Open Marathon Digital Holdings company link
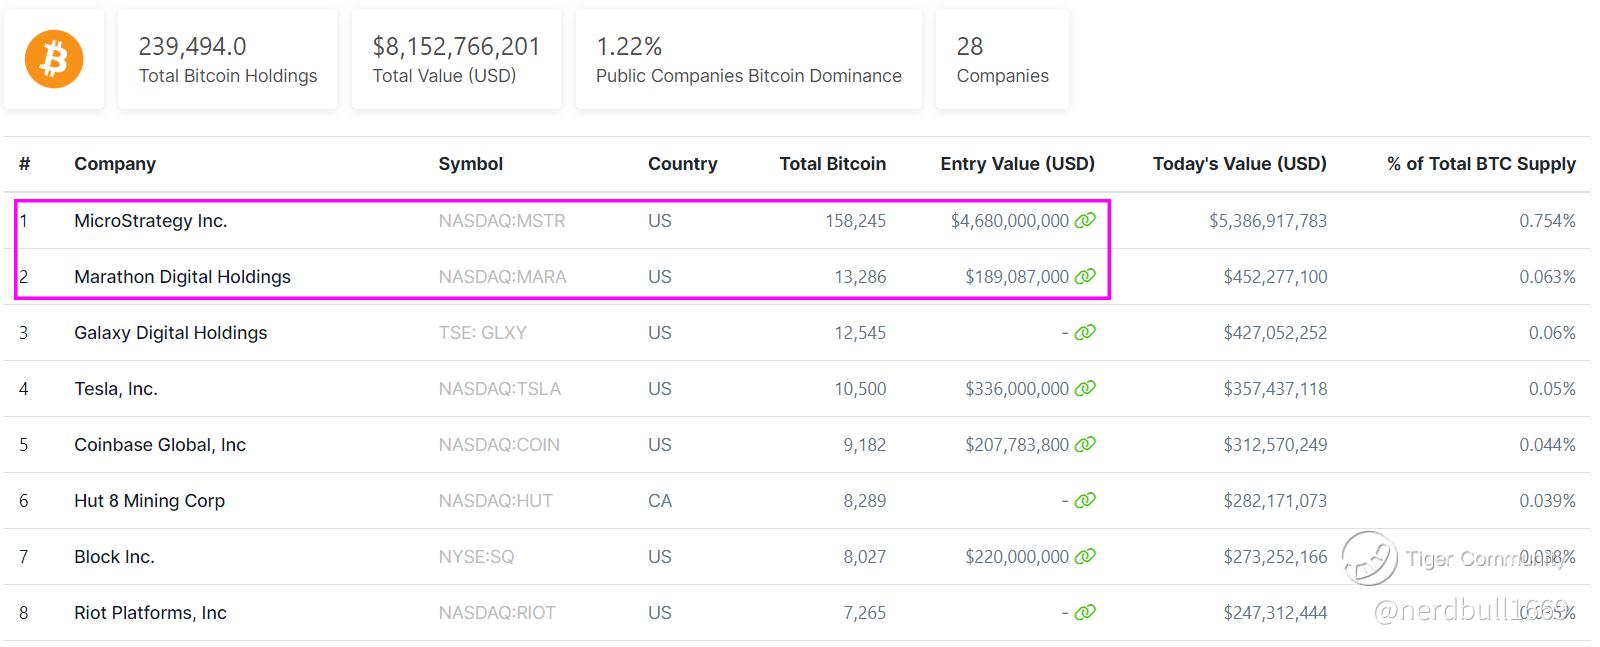The image size is (1600, 647). pos(182,277)
